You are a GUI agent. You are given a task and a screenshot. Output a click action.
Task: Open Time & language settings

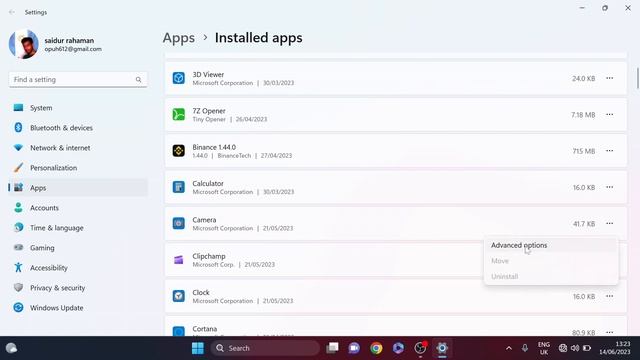pos(78,228)
